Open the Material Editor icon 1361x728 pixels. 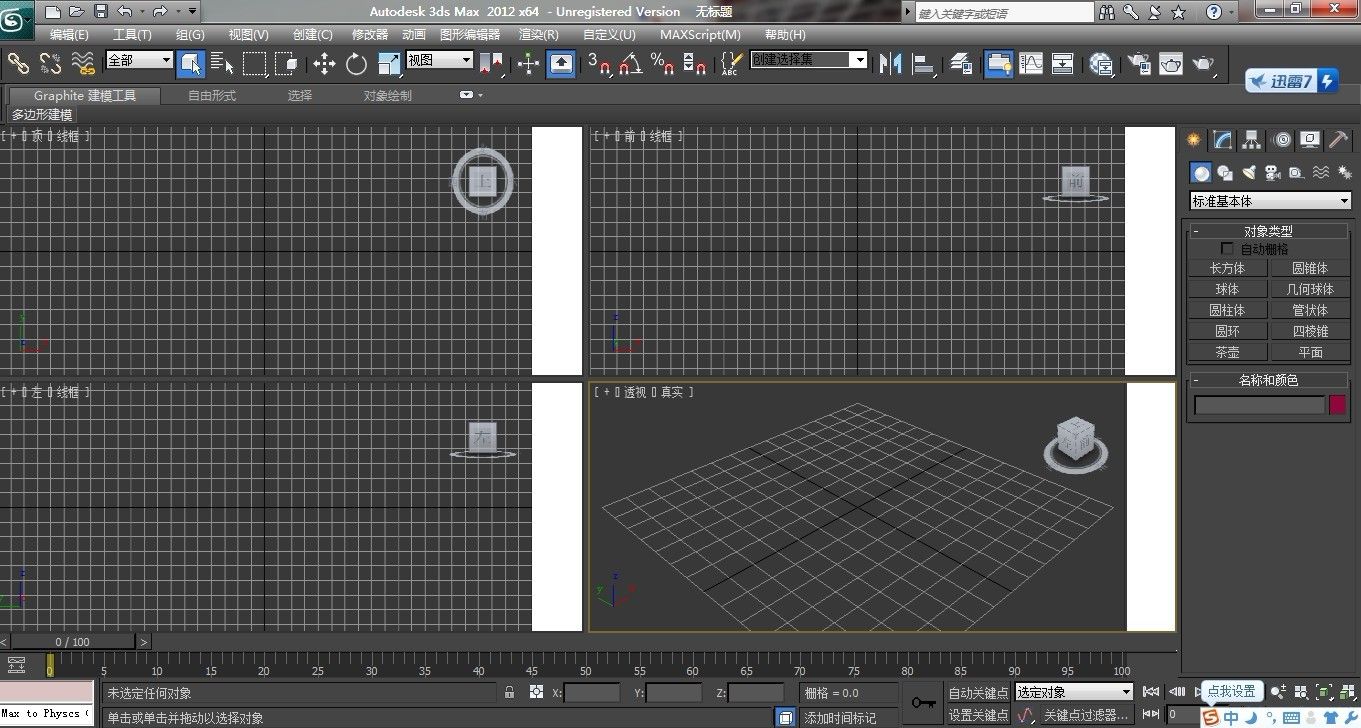[1102, 63]
